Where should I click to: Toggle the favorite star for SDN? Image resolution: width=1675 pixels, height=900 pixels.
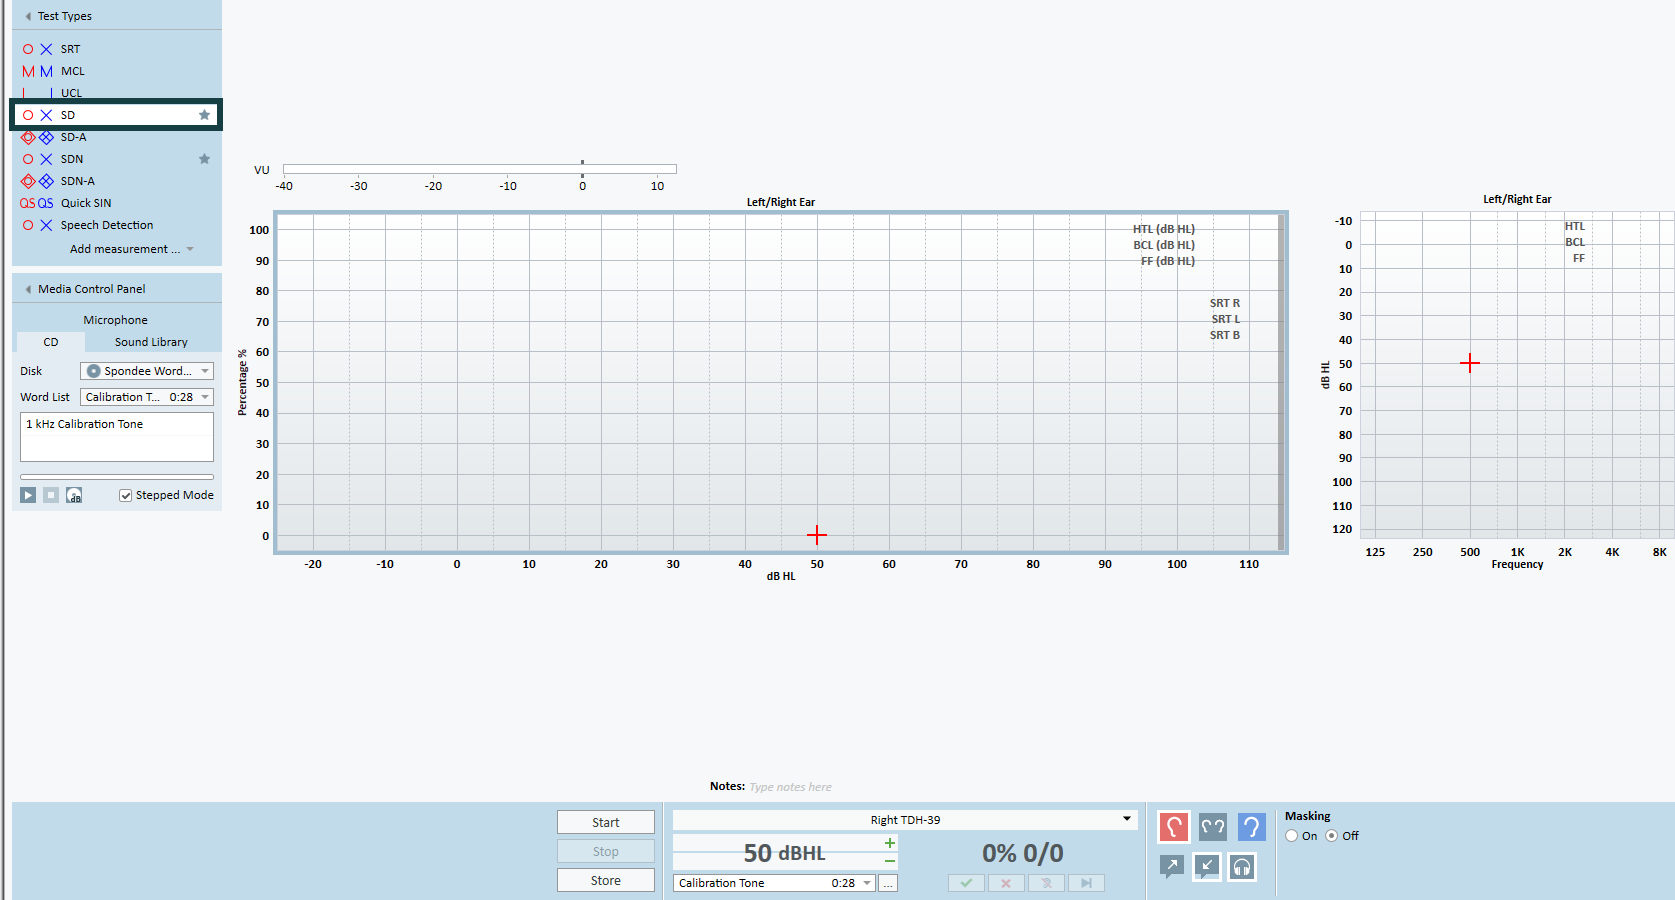[x=204, y=159]
